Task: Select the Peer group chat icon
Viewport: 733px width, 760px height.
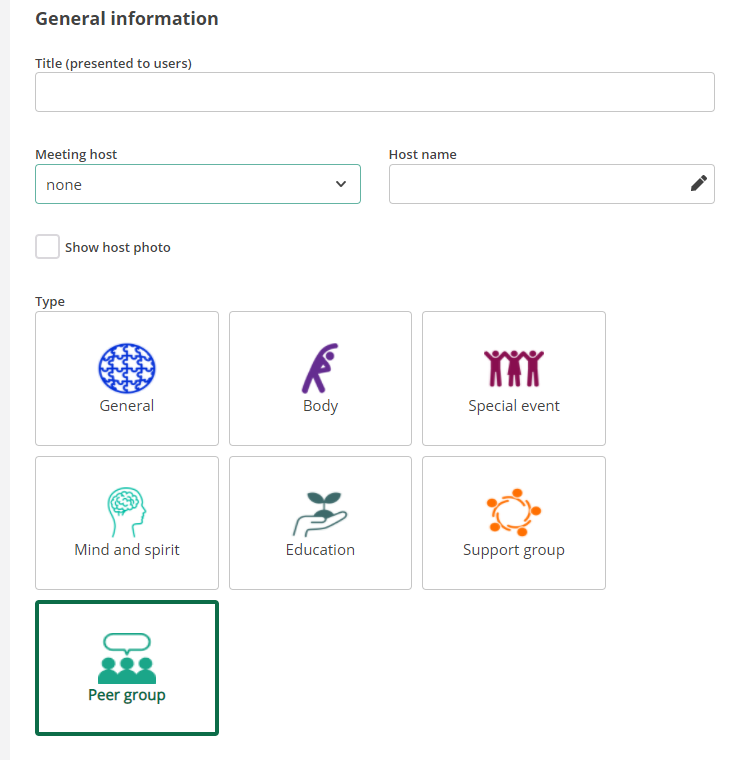Action: click(127, 658)
